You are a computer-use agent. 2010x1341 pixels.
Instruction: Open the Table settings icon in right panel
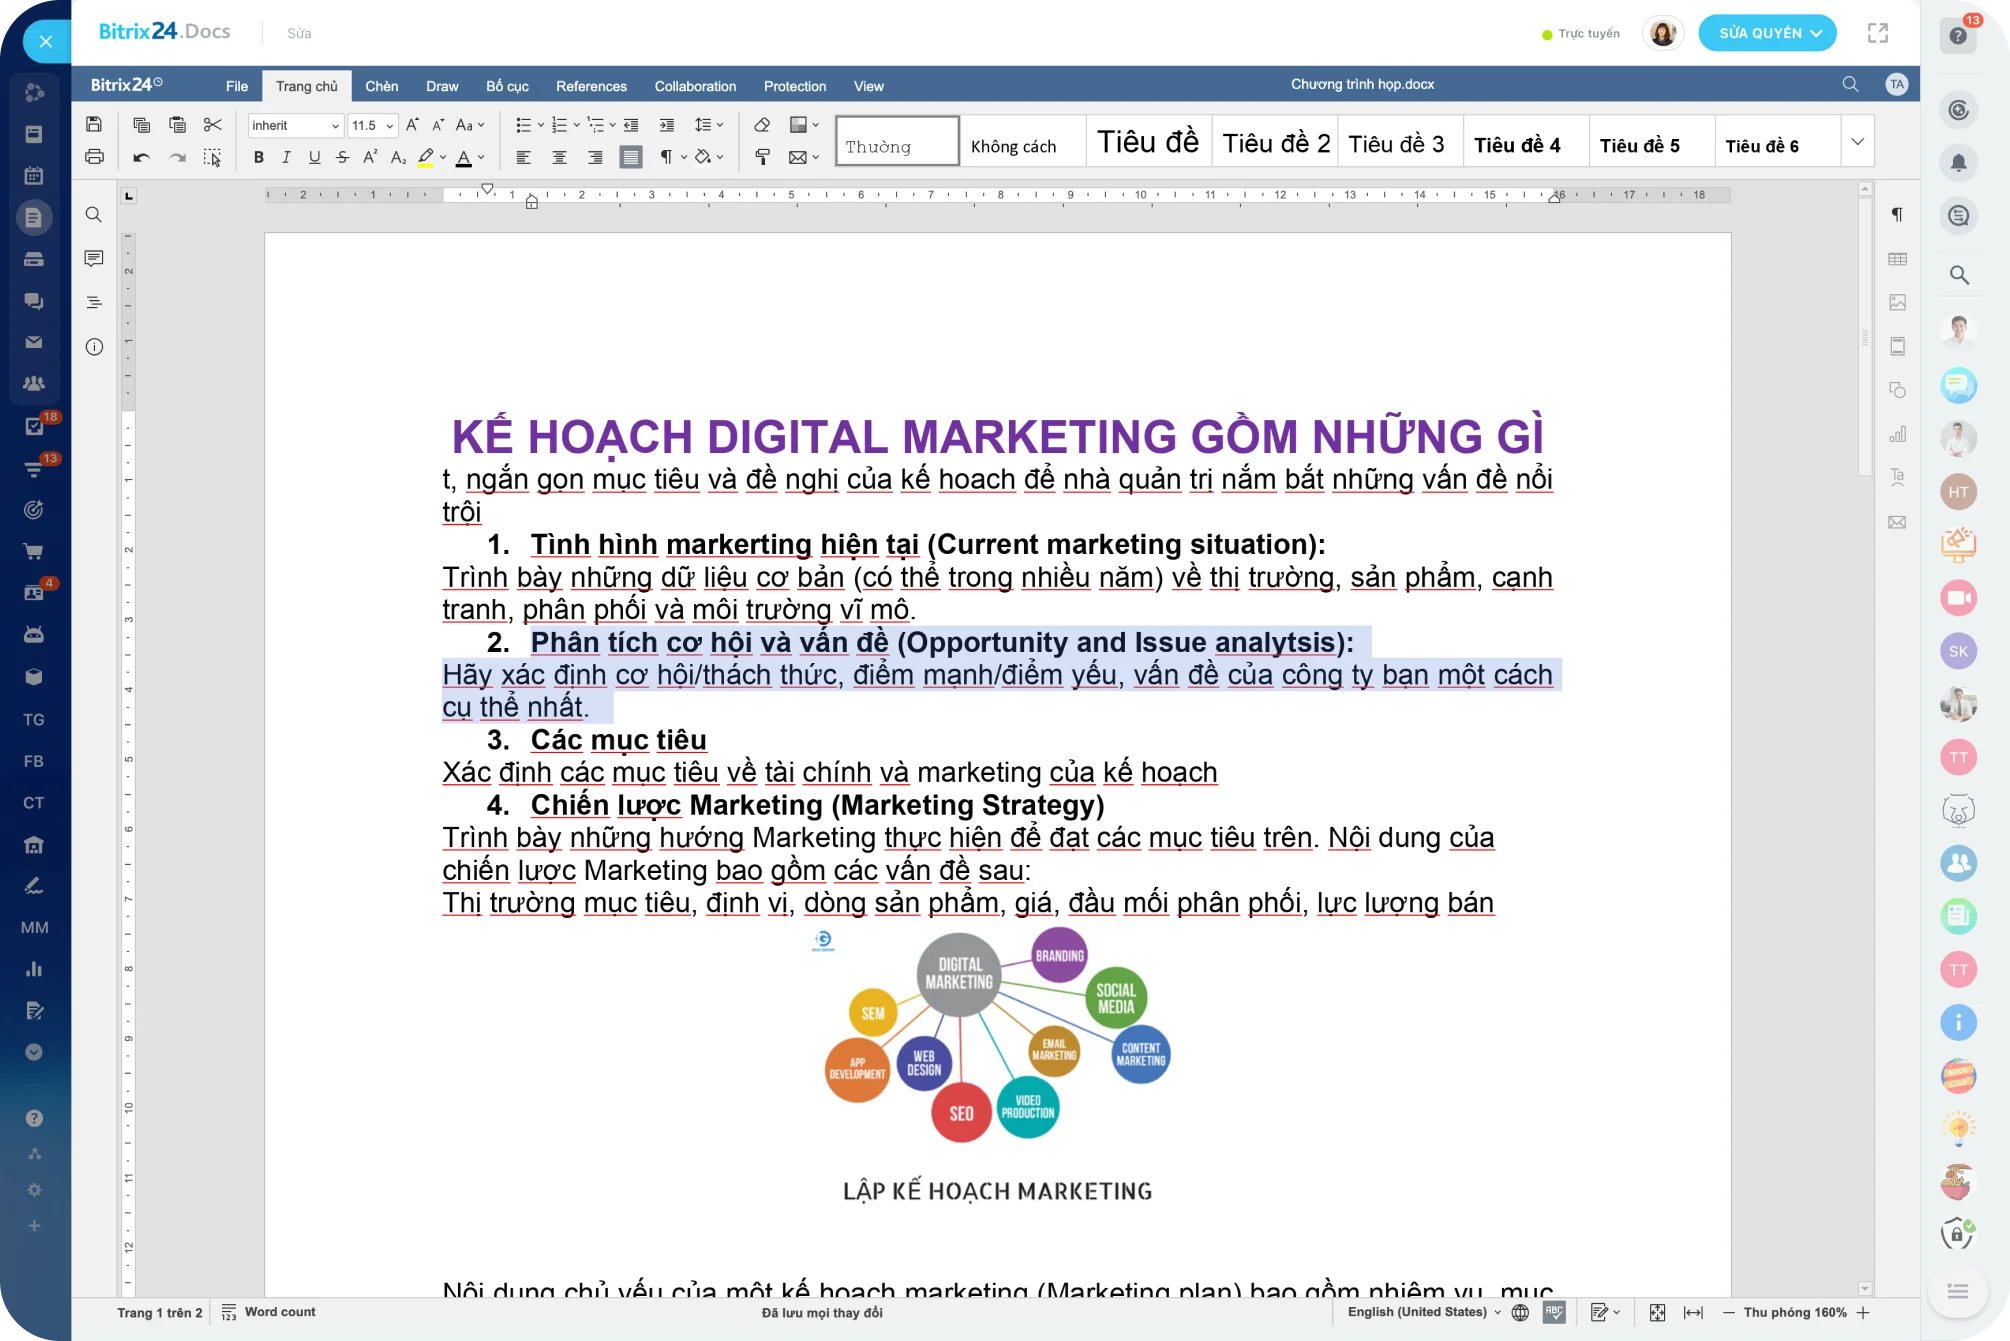1897,259
